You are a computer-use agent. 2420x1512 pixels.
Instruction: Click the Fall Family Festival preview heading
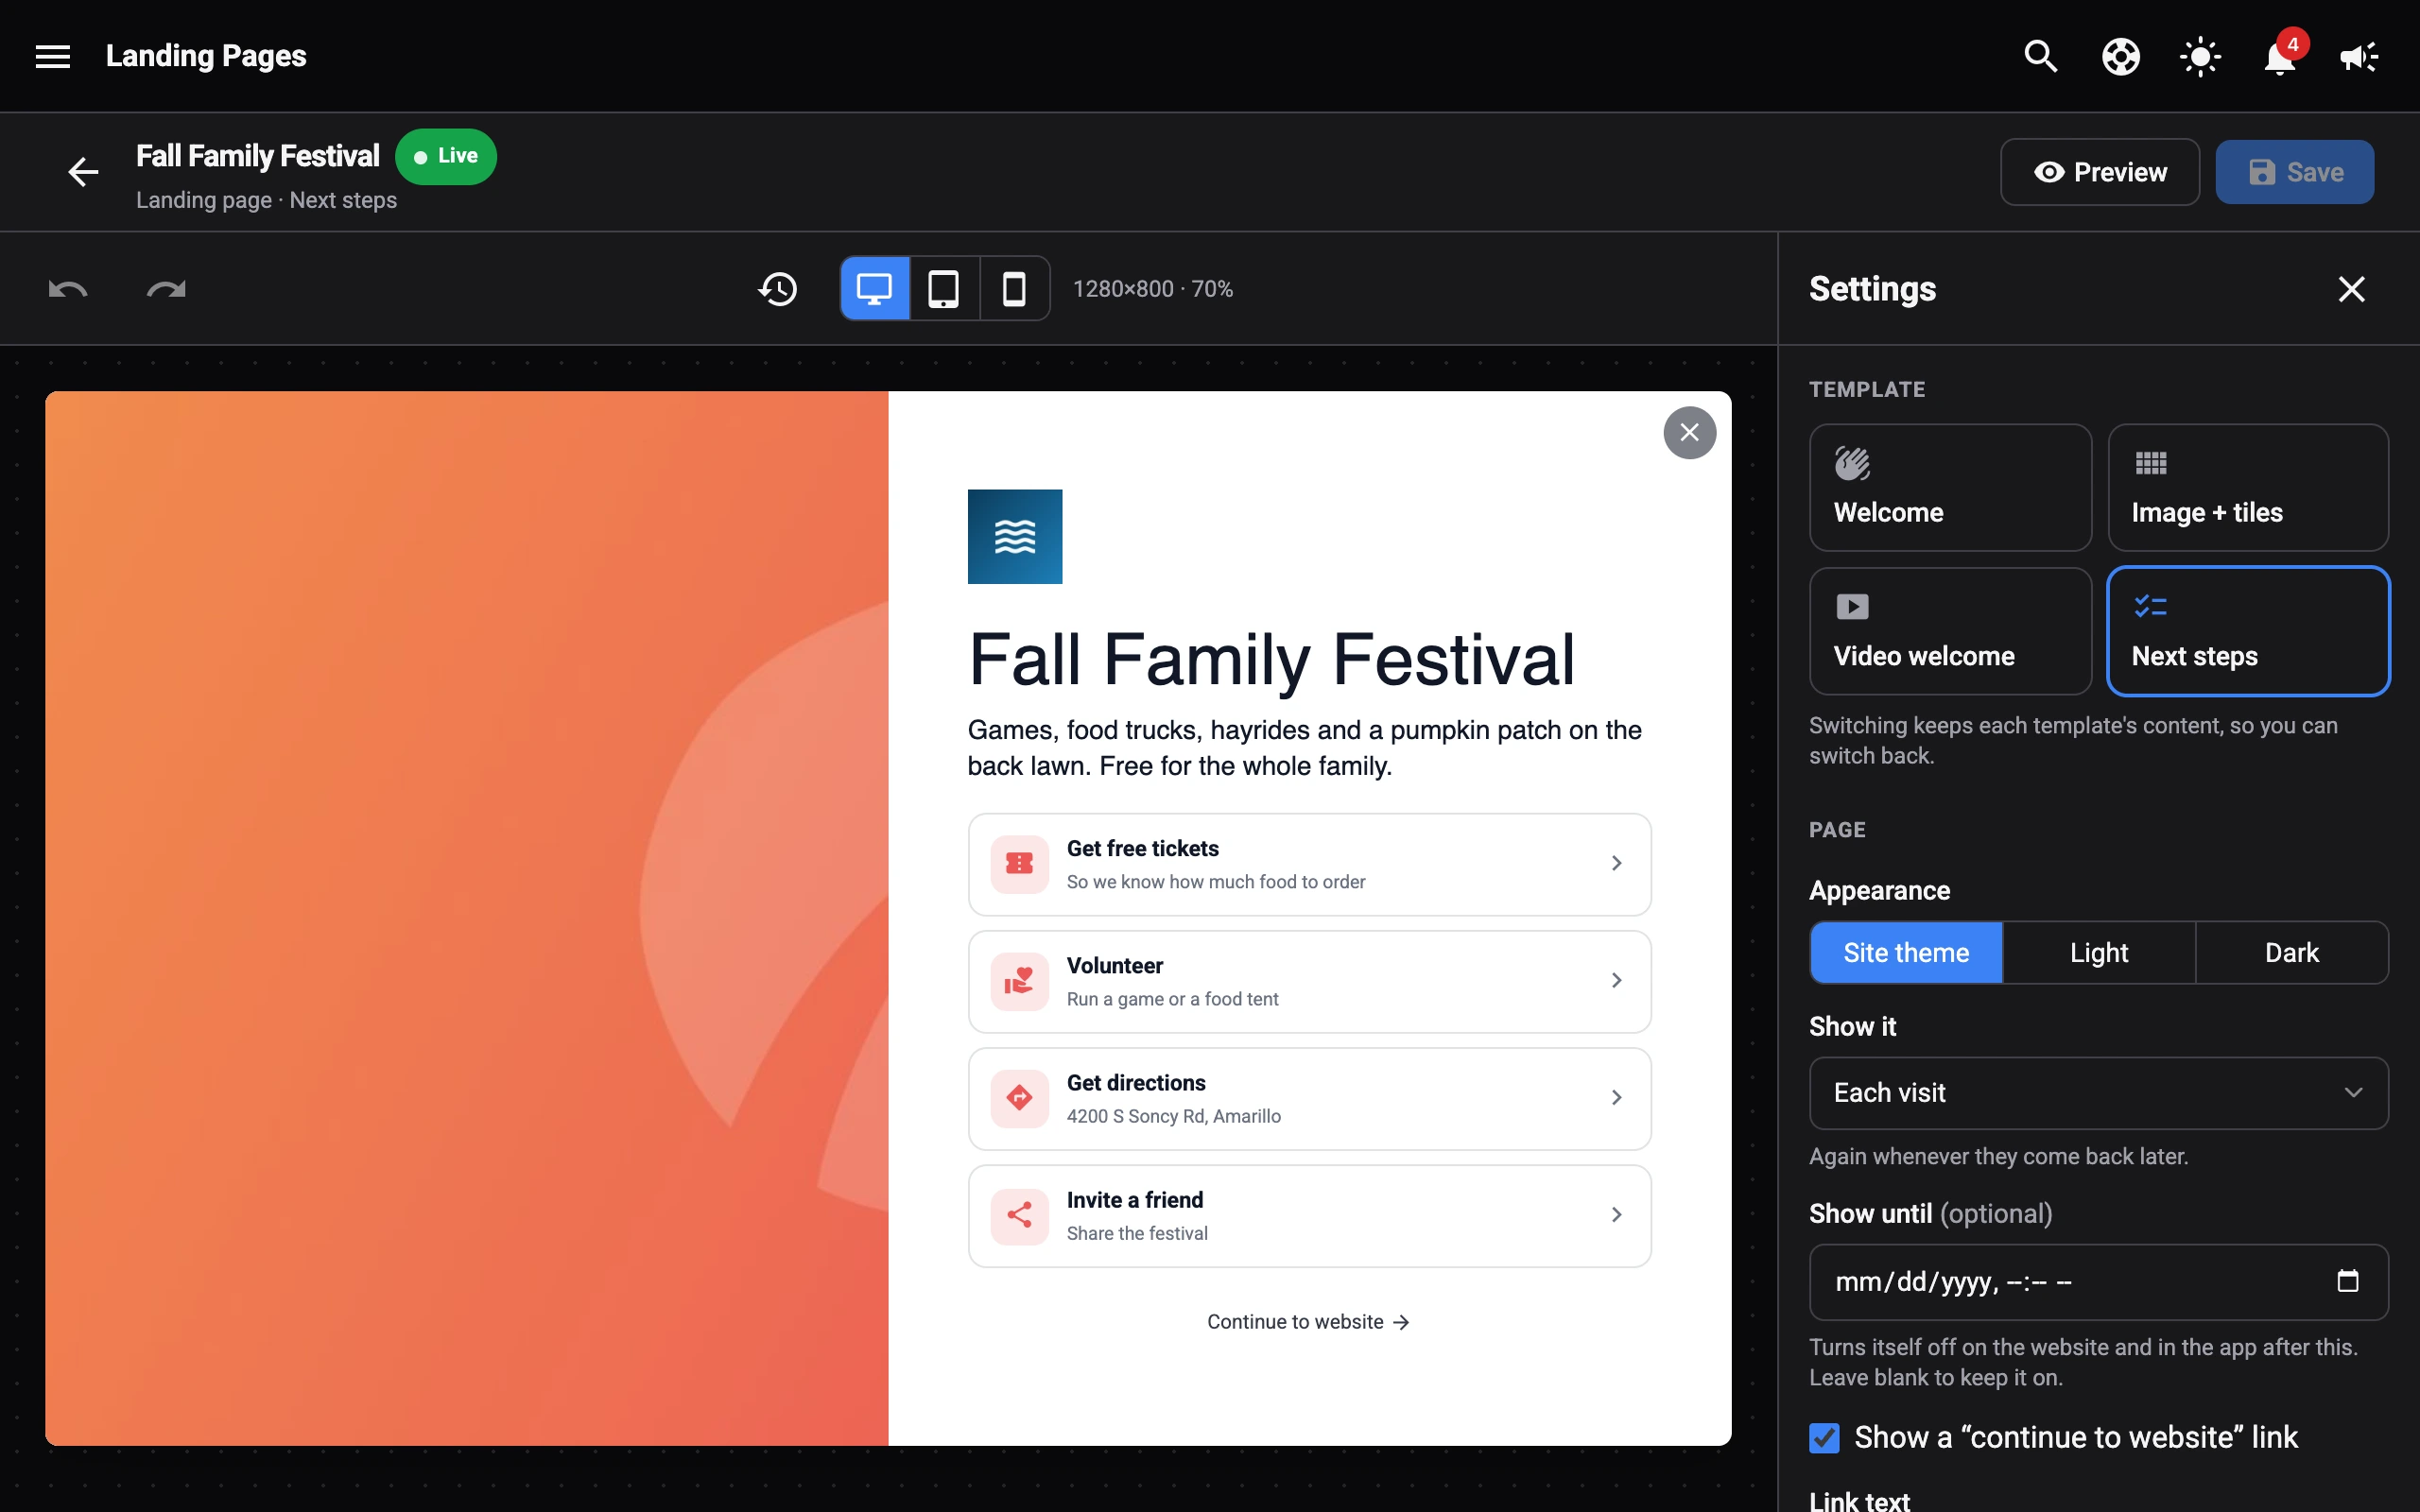coord(1271,660)
